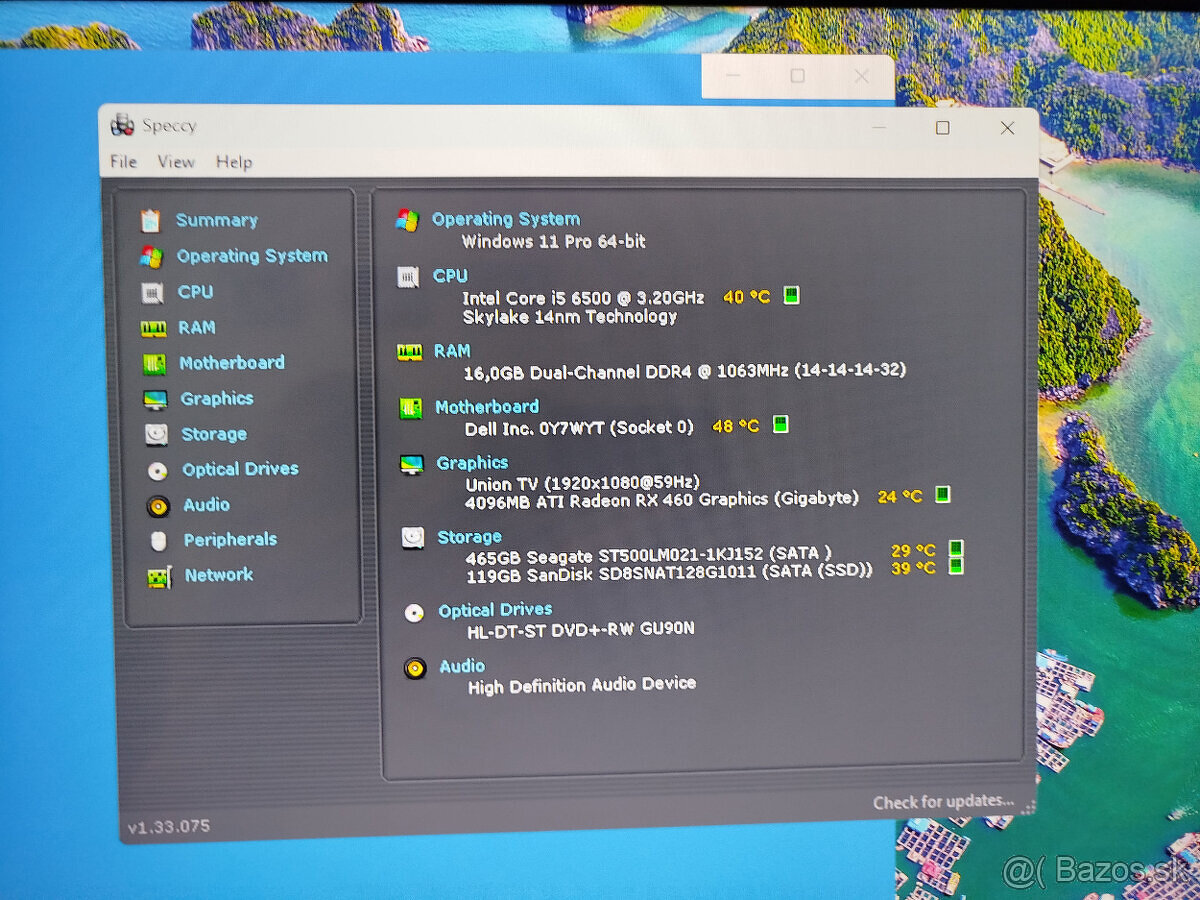Select Optical Drives in the sidebar
1200x900 pixels.
pos(240,469)
